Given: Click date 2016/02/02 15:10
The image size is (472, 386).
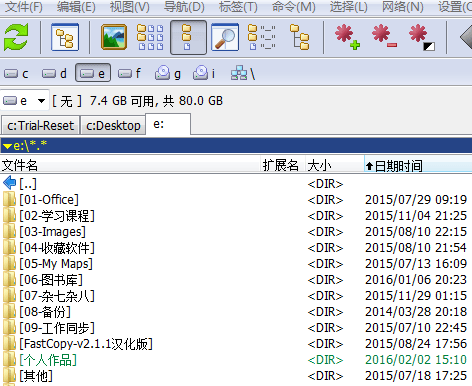Looking at the screenshot, I should coord(416,360).
